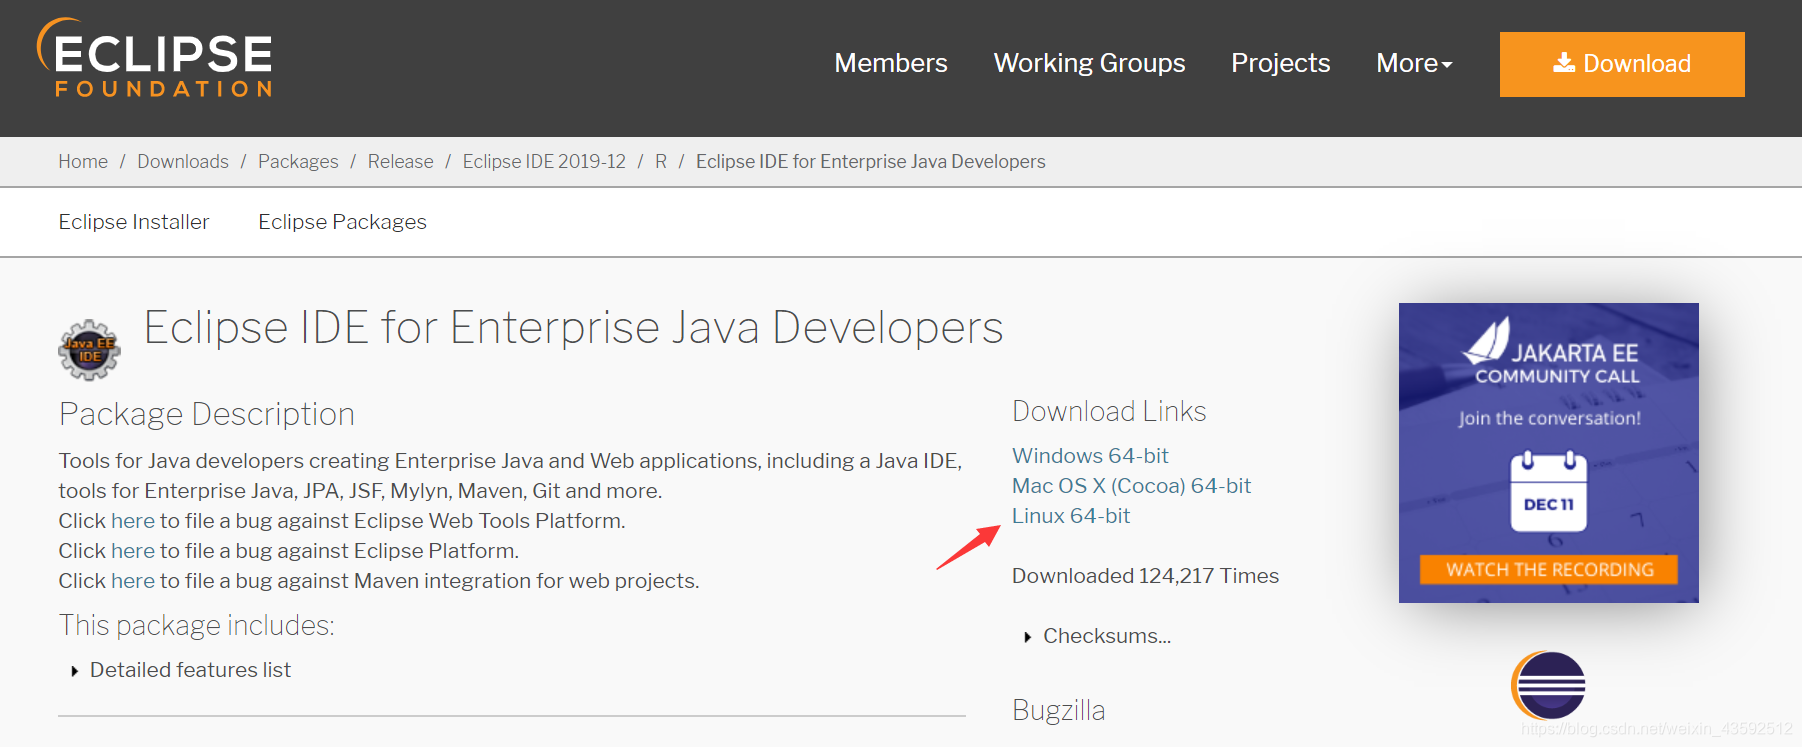
Task: Download the Windows 64-bit package
Action: click(1090, 456)
